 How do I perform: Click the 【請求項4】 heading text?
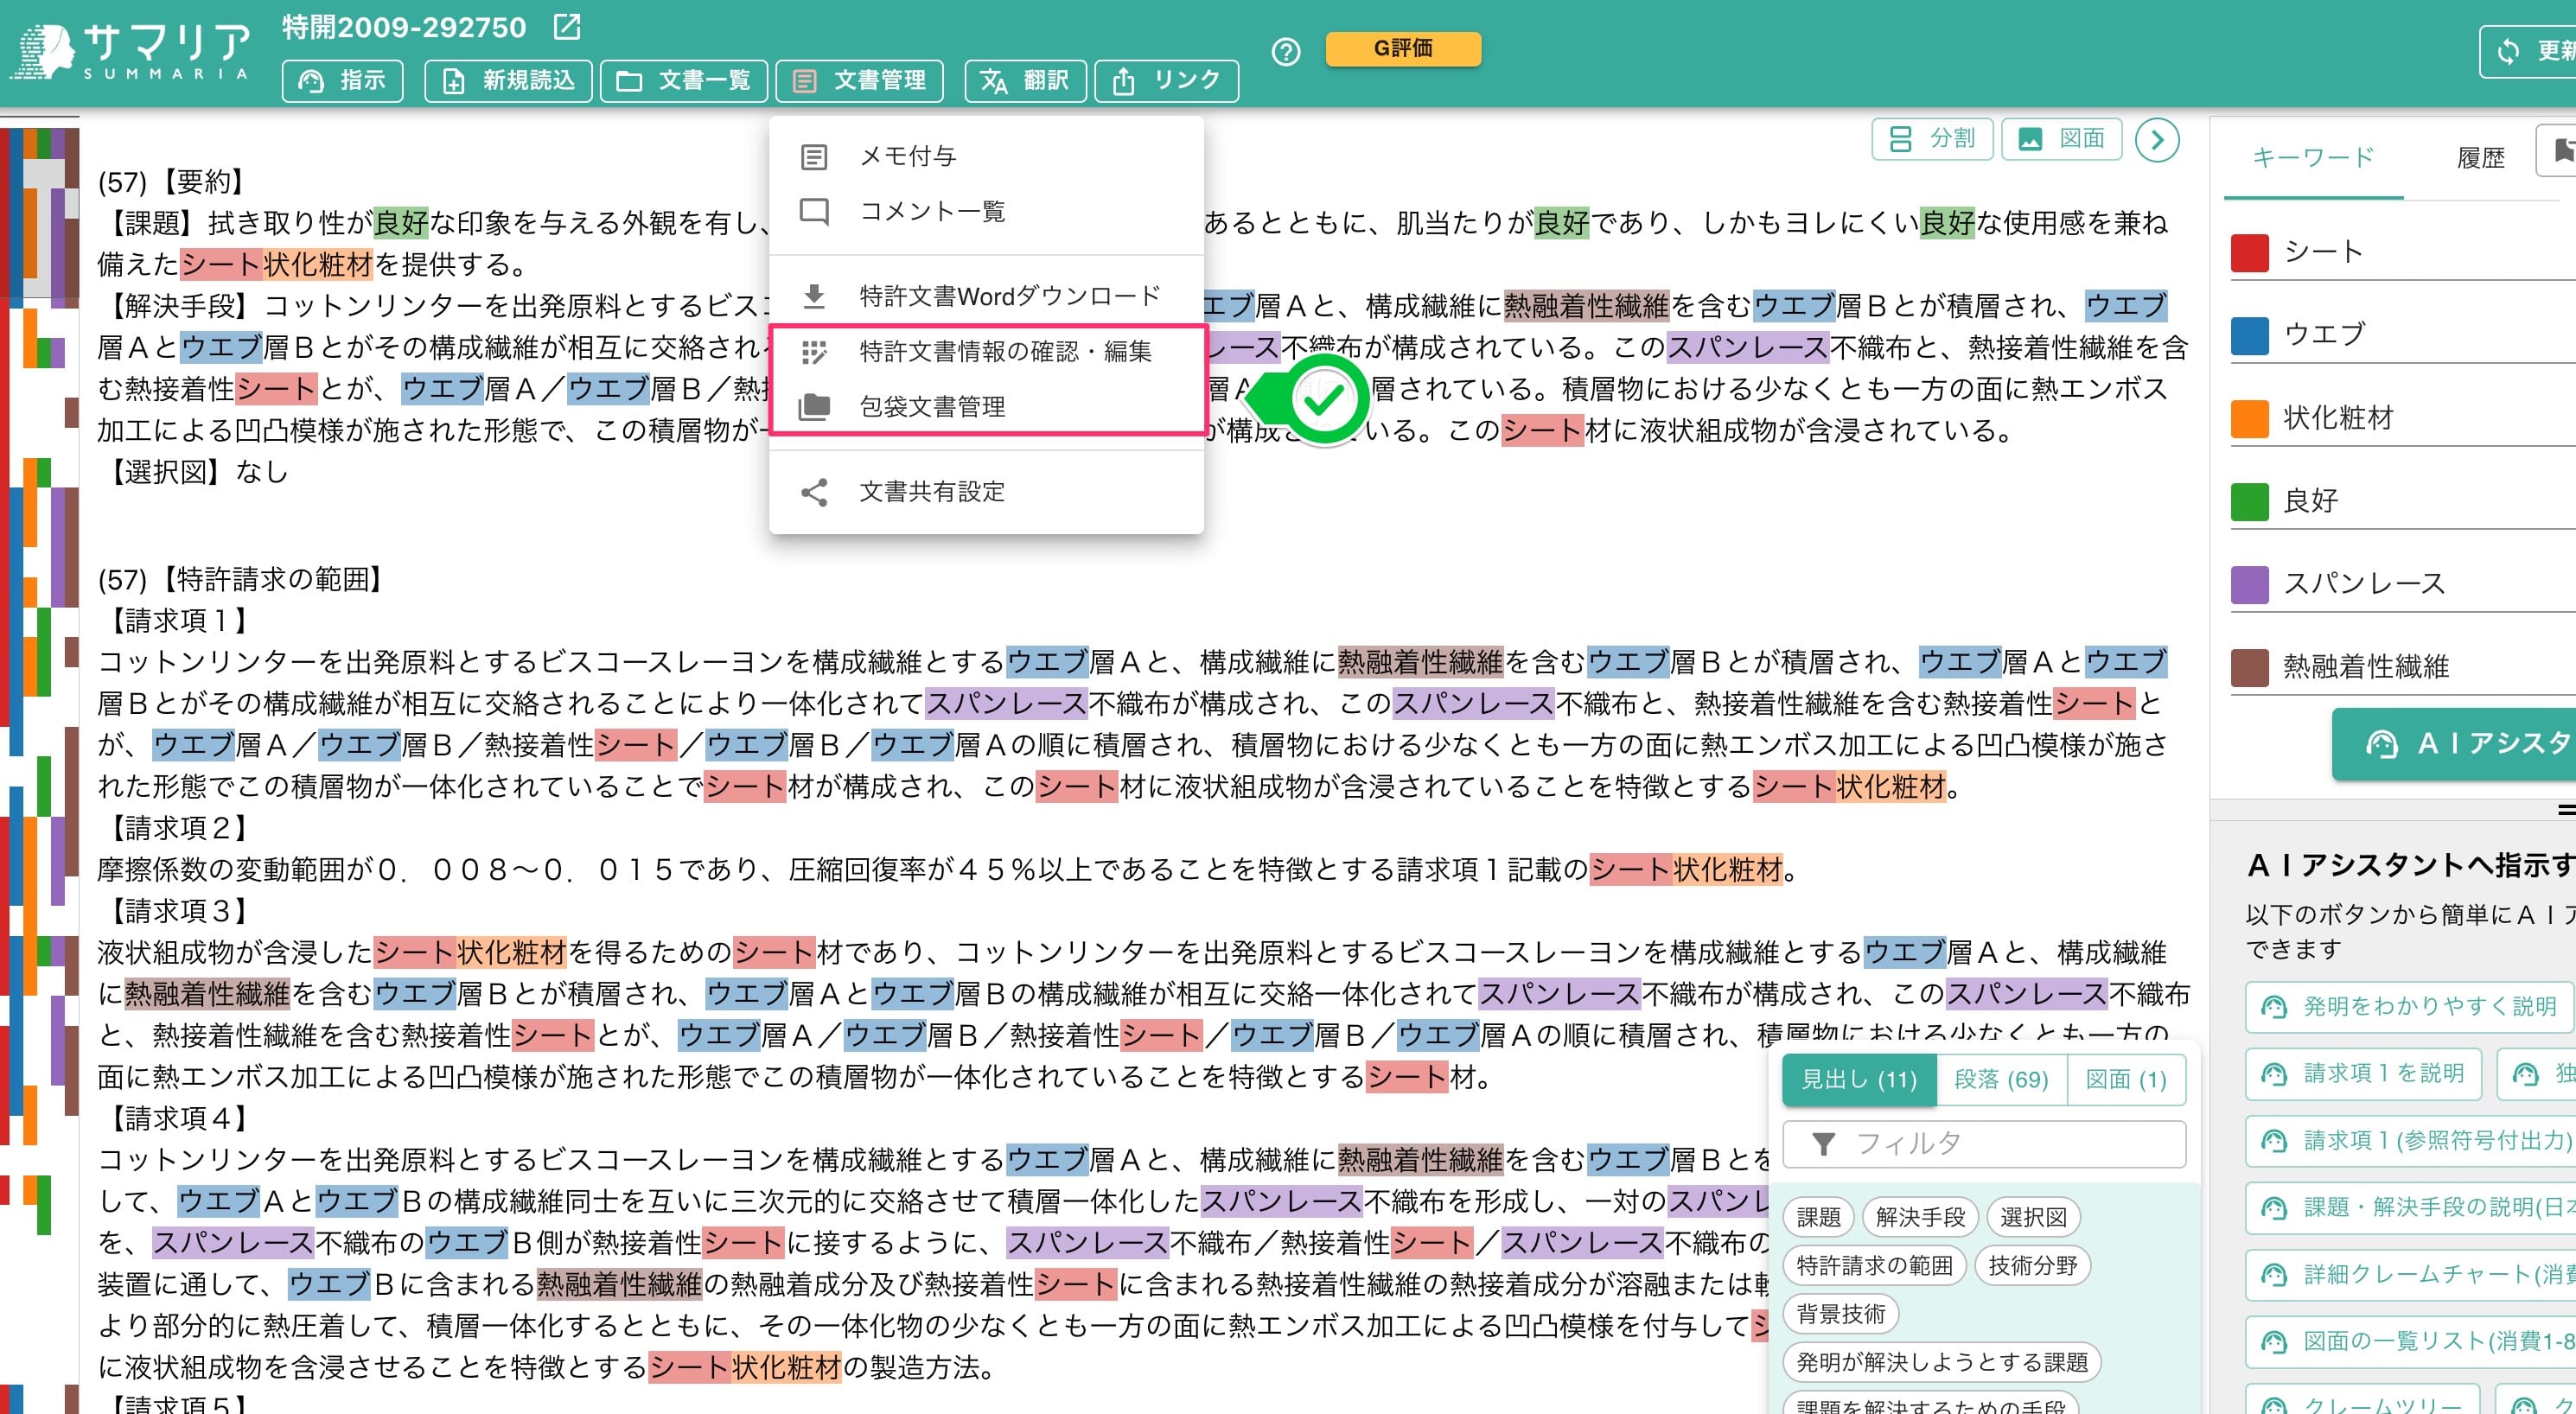(x=178, y=1118)
